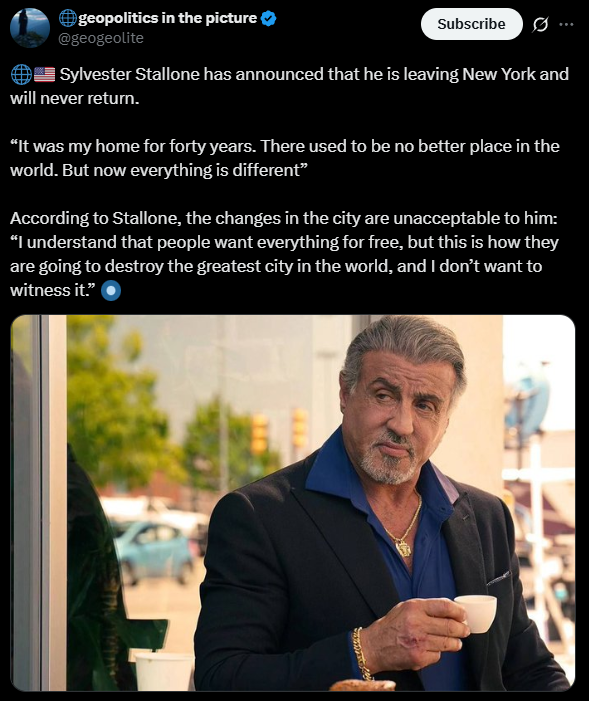The height and width of the screenshot is (701, 589).
Task: Subscribe to geopolitics in the picture
Action: 471,24
